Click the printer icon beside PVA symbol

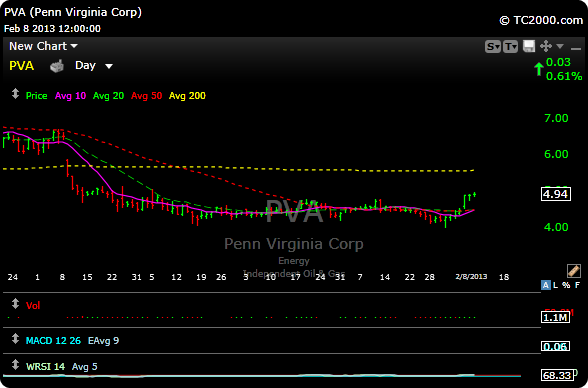(57, 66)
